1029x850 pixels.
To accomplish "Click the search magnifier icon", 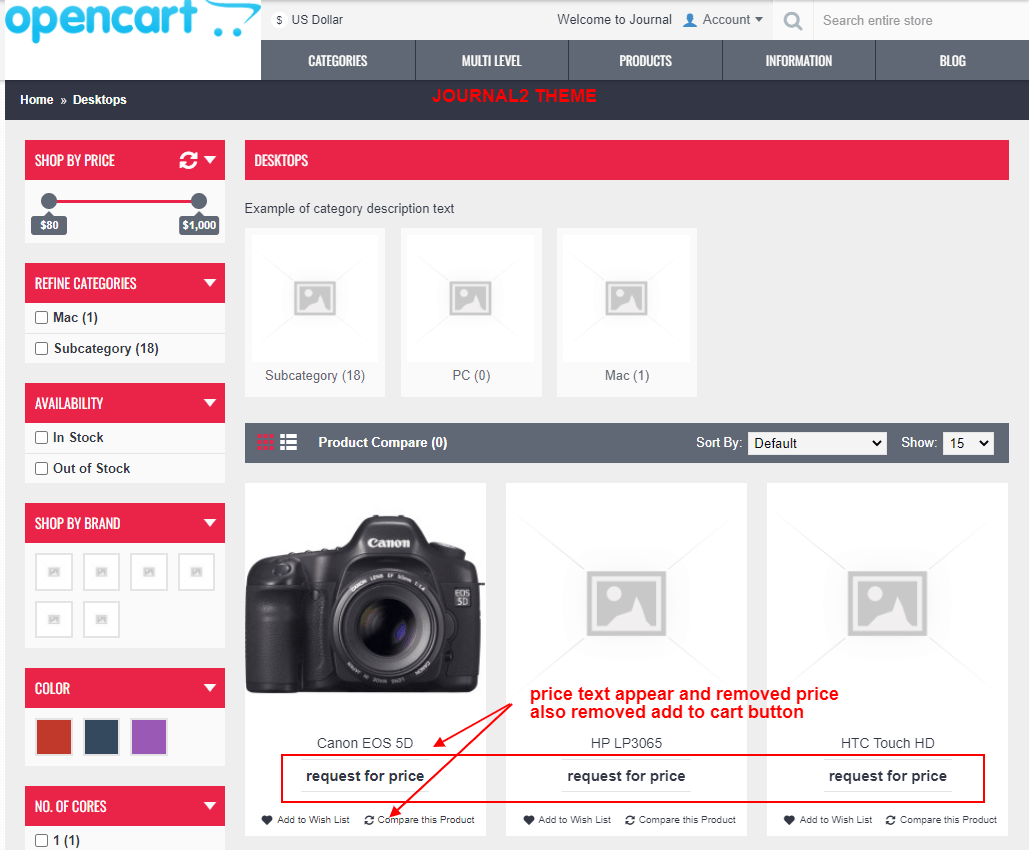I will (792, 19).
